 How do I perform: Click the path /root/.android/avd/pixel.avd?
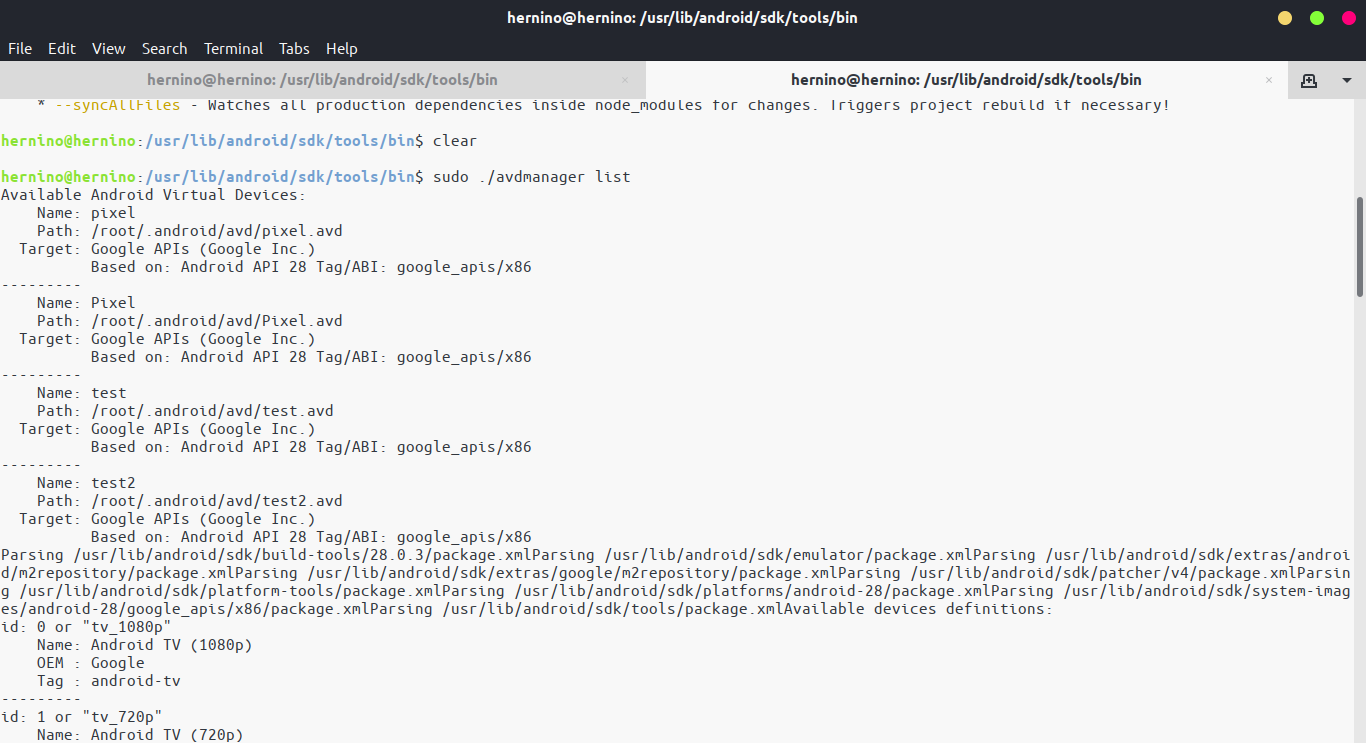click(x=217, y=231)
